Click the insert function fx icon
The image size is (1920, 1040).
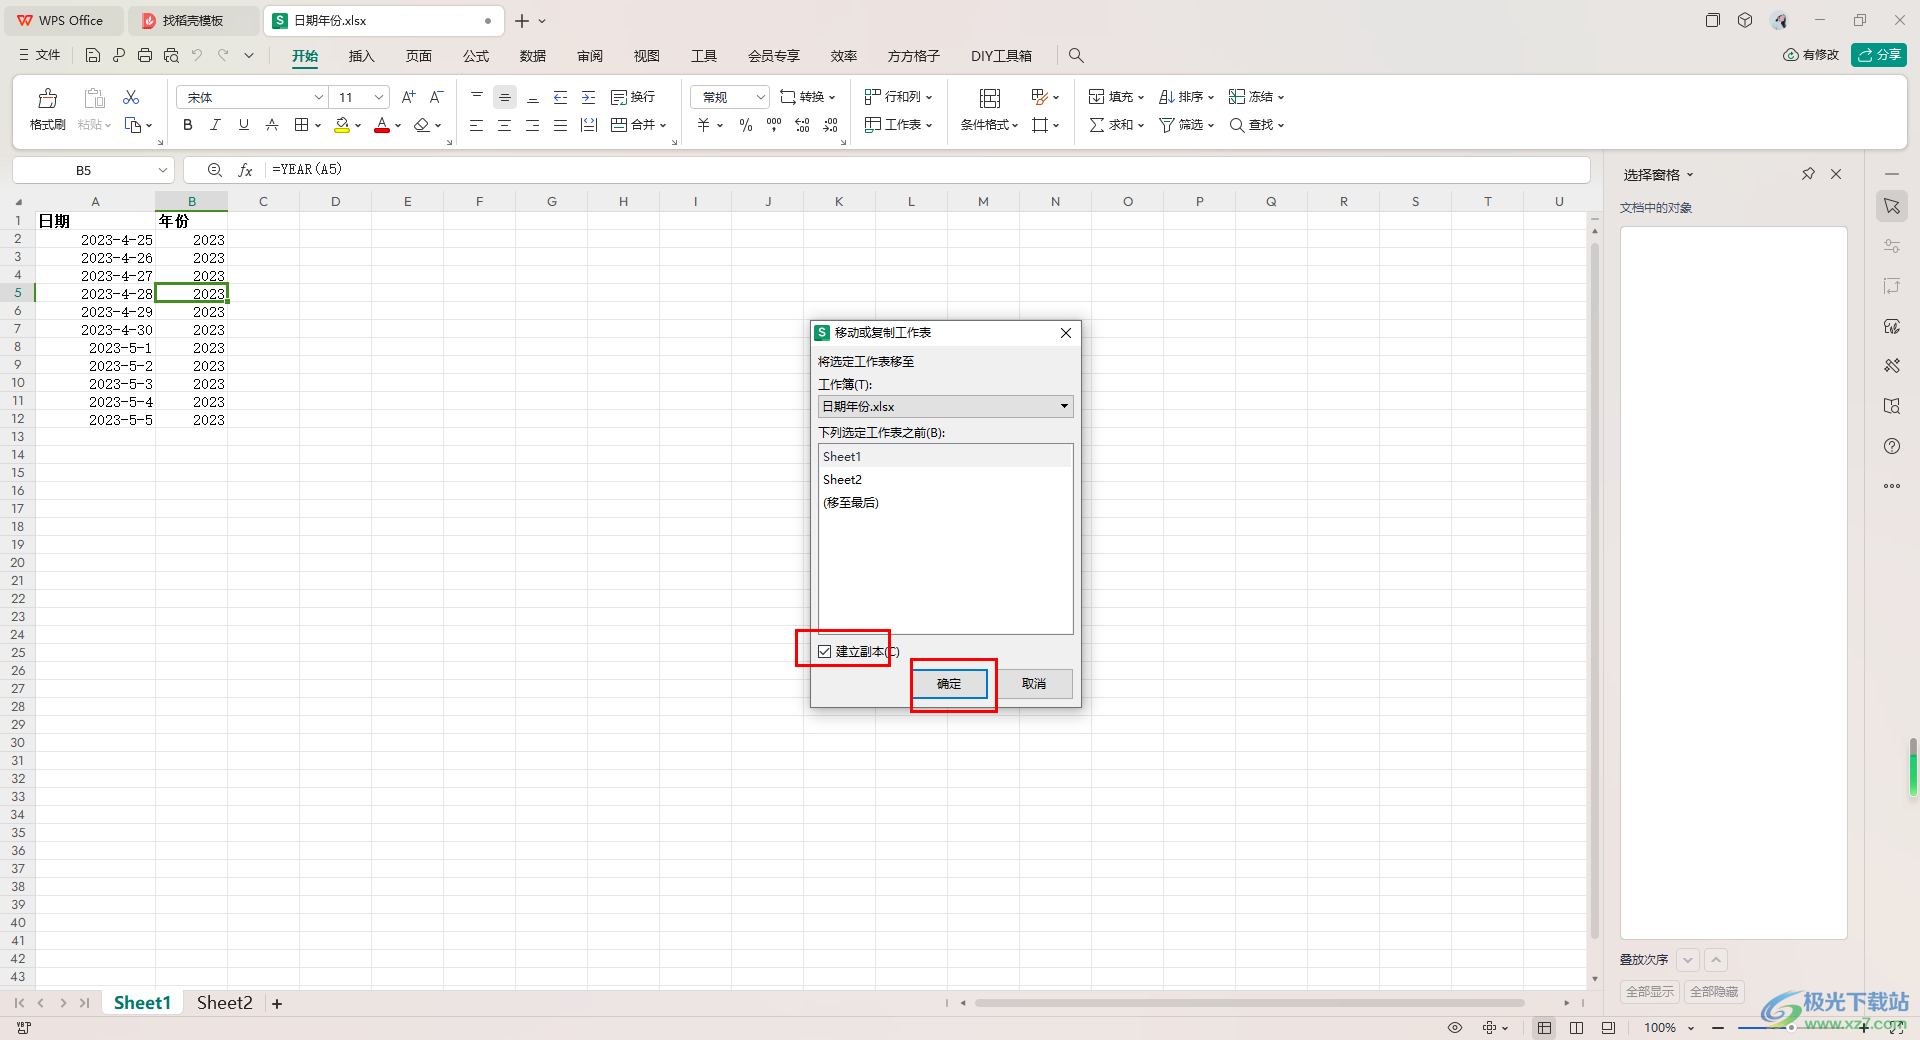tap(245, 170)
